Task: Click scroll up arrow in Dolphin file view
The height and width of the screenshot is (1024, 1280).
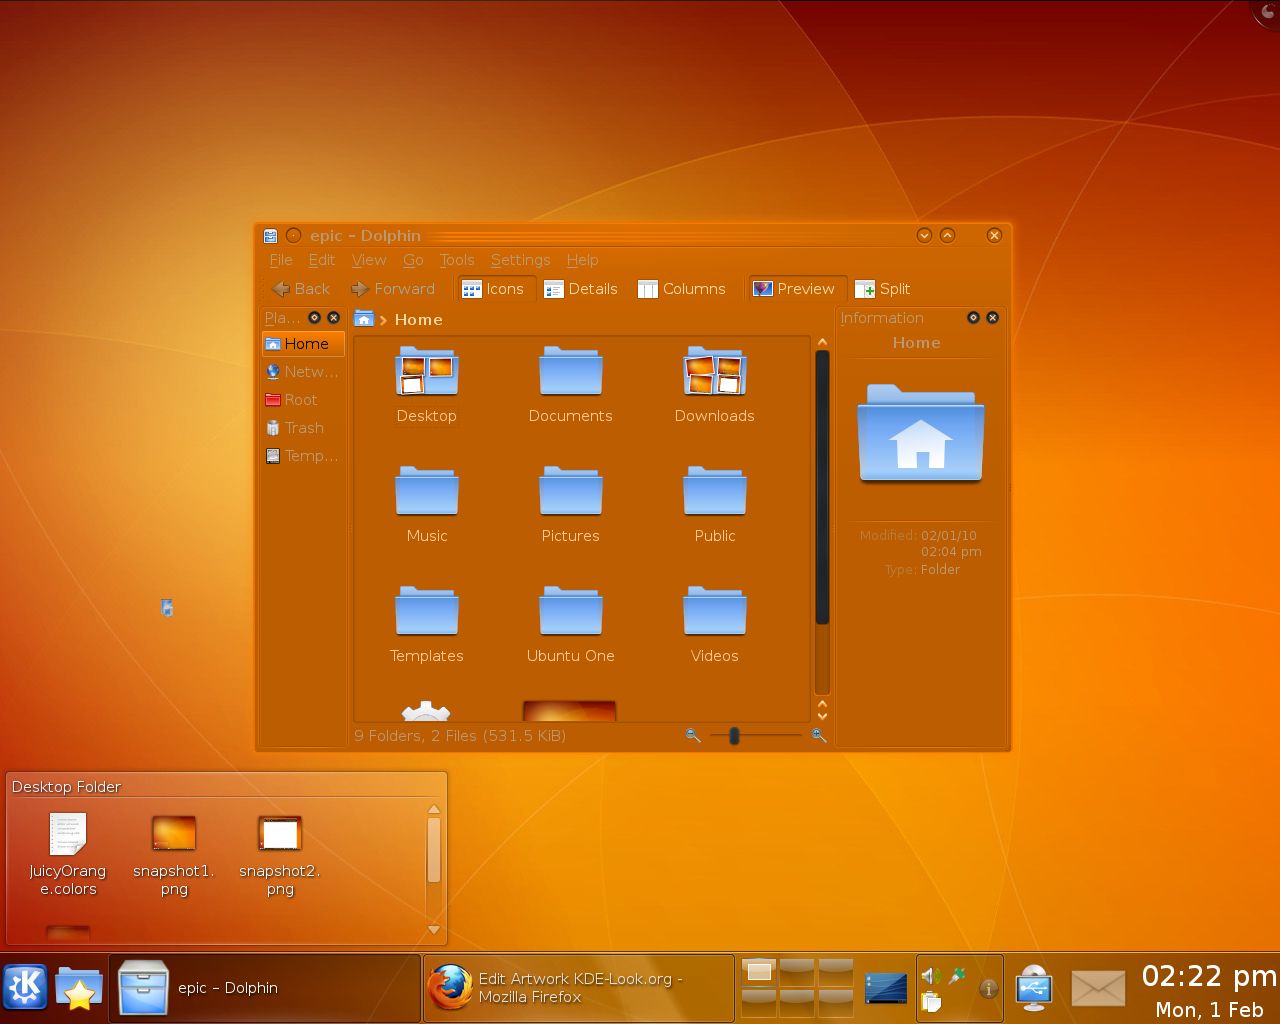Action: pos(822,343)
